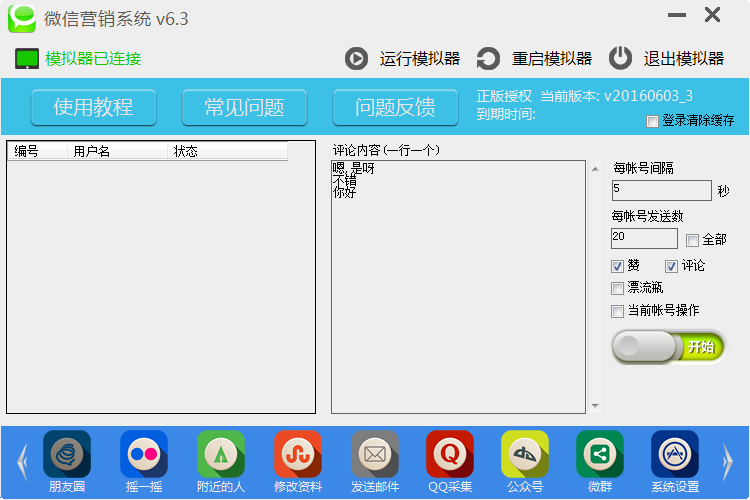The image size is (750, 500).
Task: Click the 每帐号间隔 interval input field
Action: [661, 190]
